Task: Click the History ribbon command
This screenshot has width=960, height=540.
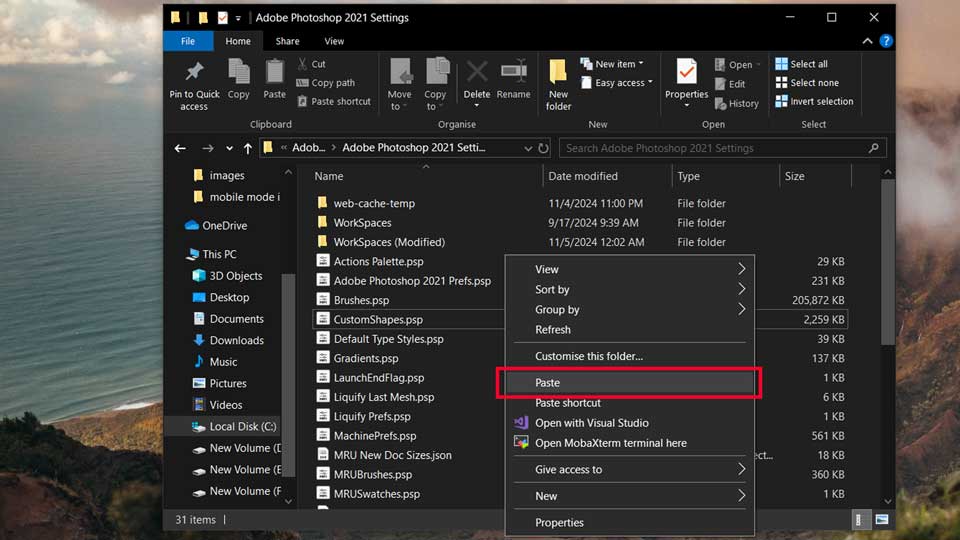Action: coord(737,103)
